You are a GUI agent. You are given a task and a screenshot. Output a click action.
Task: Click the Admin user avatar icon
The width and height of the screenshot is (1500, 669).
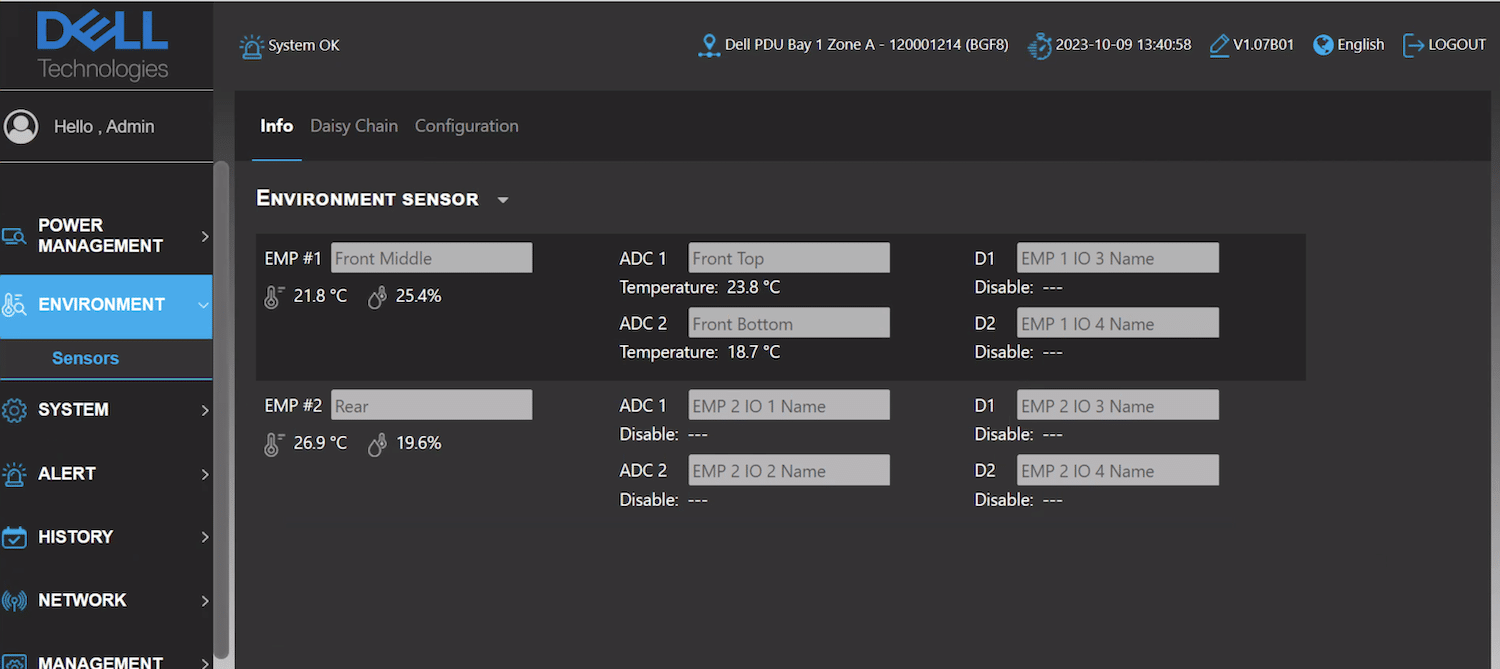[21, 126]
